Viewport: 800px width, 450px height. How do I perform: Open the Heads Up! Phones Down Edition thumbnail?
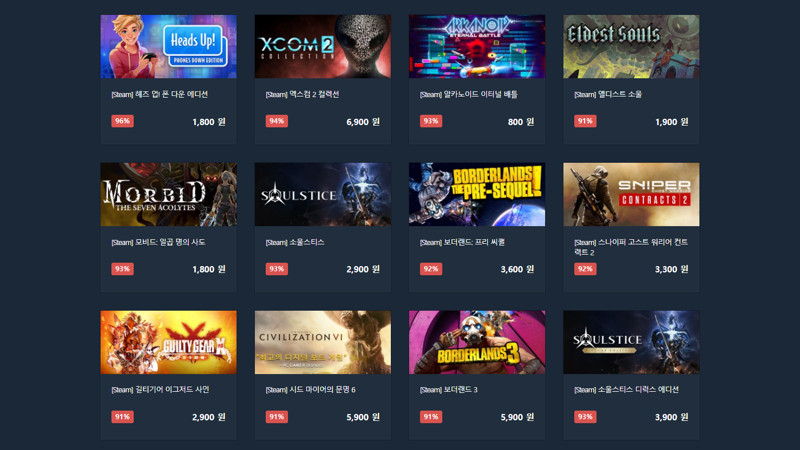coord(168,46)
